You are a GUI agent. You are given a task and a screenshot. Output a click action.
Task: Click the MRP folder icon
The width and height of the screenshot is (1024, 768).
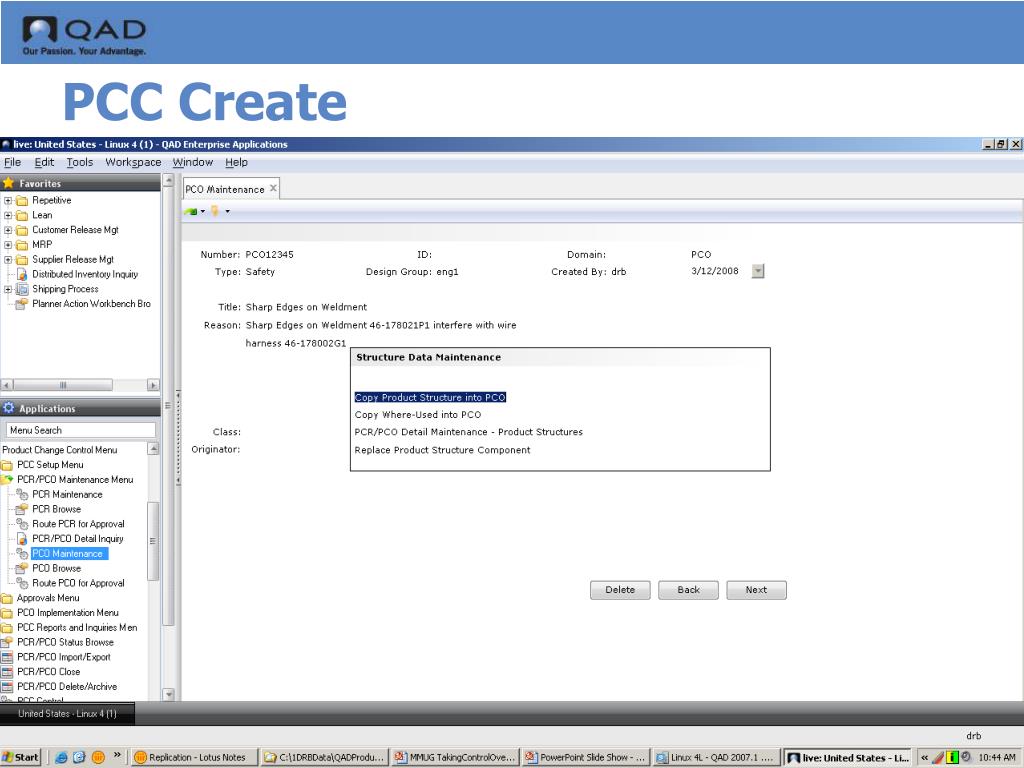pyautogui.click(x=22, y=245)
